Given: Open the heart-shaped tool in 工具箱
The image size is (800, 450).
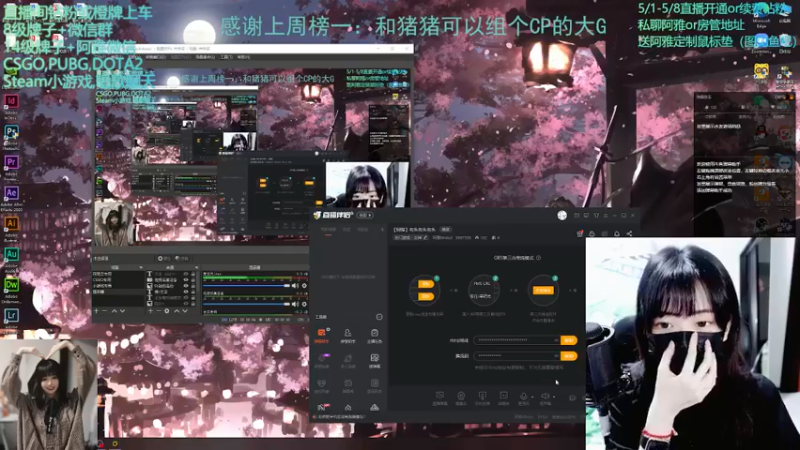Looking at the screenshot, I should [321, 383].
